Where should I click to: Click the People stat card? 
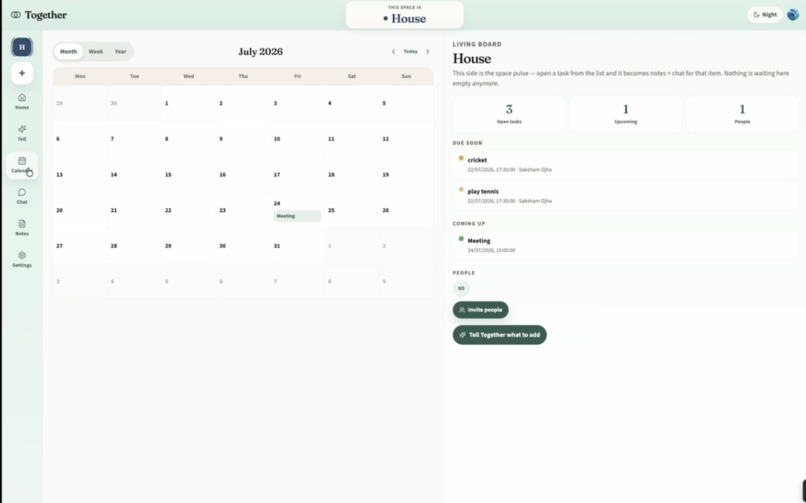742,114
